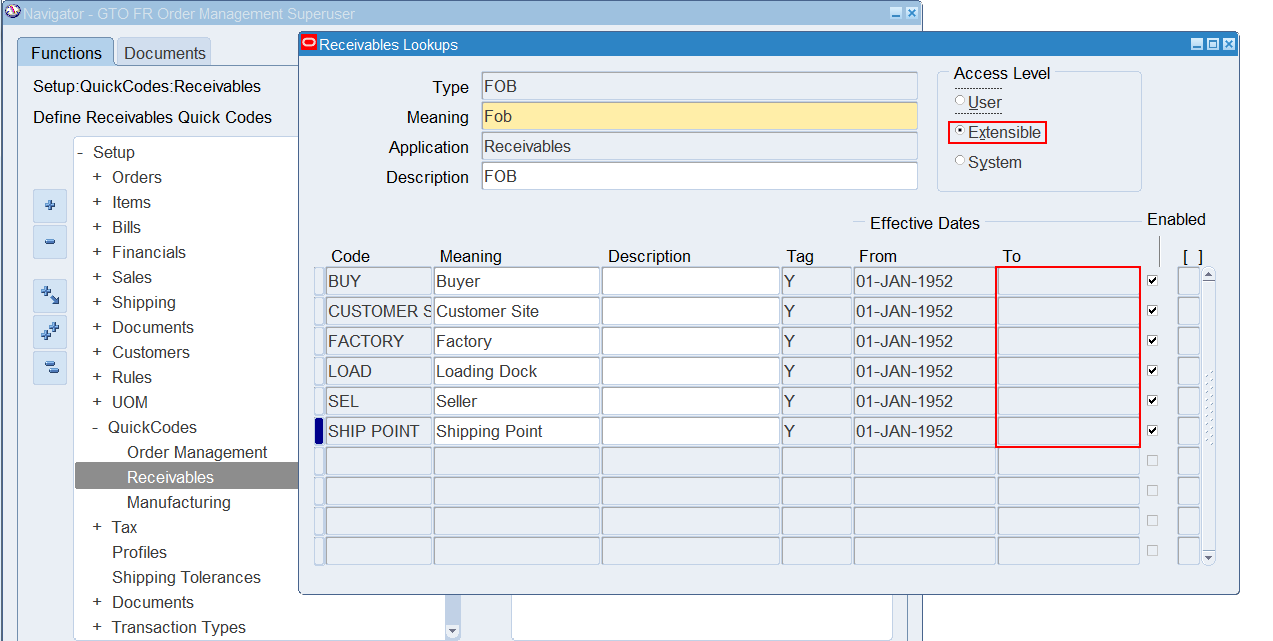Click the Collapse node icon in Navigator sidebar
The width and height of the screenshot is (1273, 641).
tap(50, 242)
